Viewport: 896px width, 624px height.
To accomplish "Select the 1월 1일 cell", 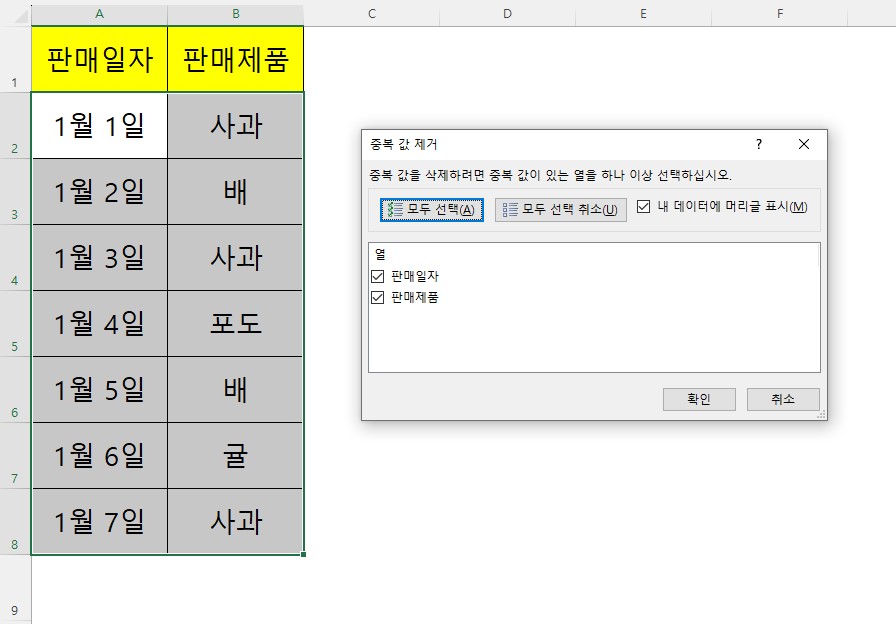I will (98, 124).
